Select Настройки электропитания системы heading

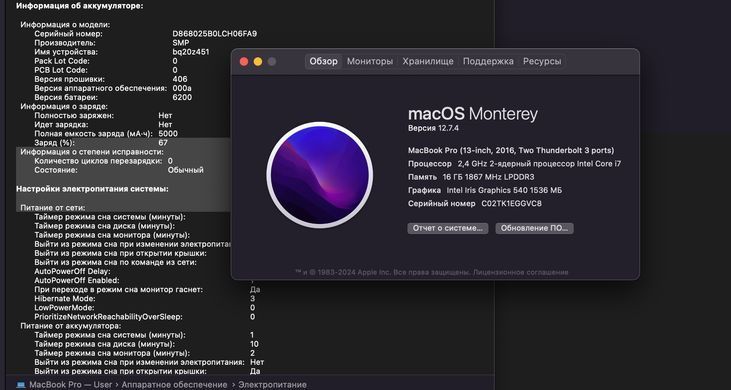tap(92, 189)
